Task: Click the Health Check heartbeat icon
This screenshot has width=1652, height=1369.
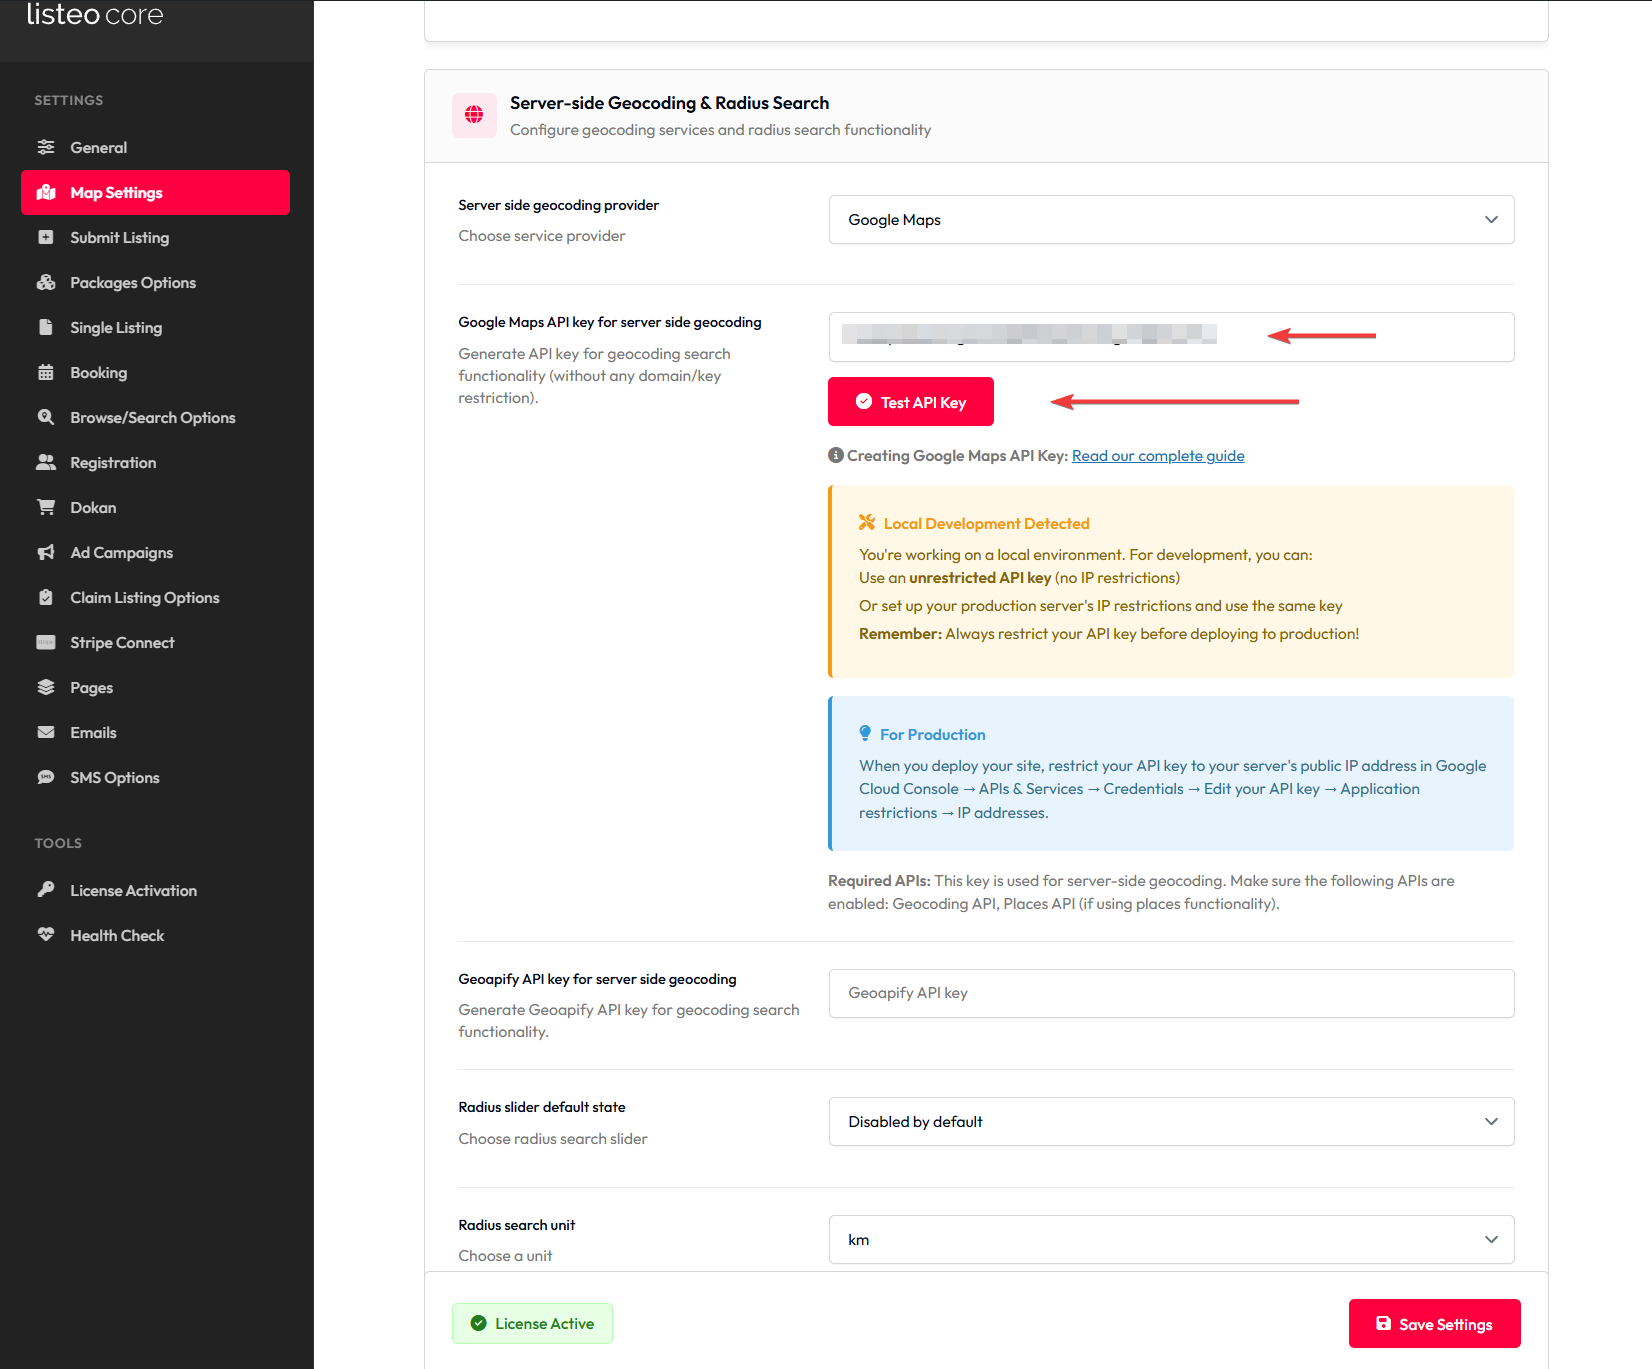Action: click(x=46, y=934)
